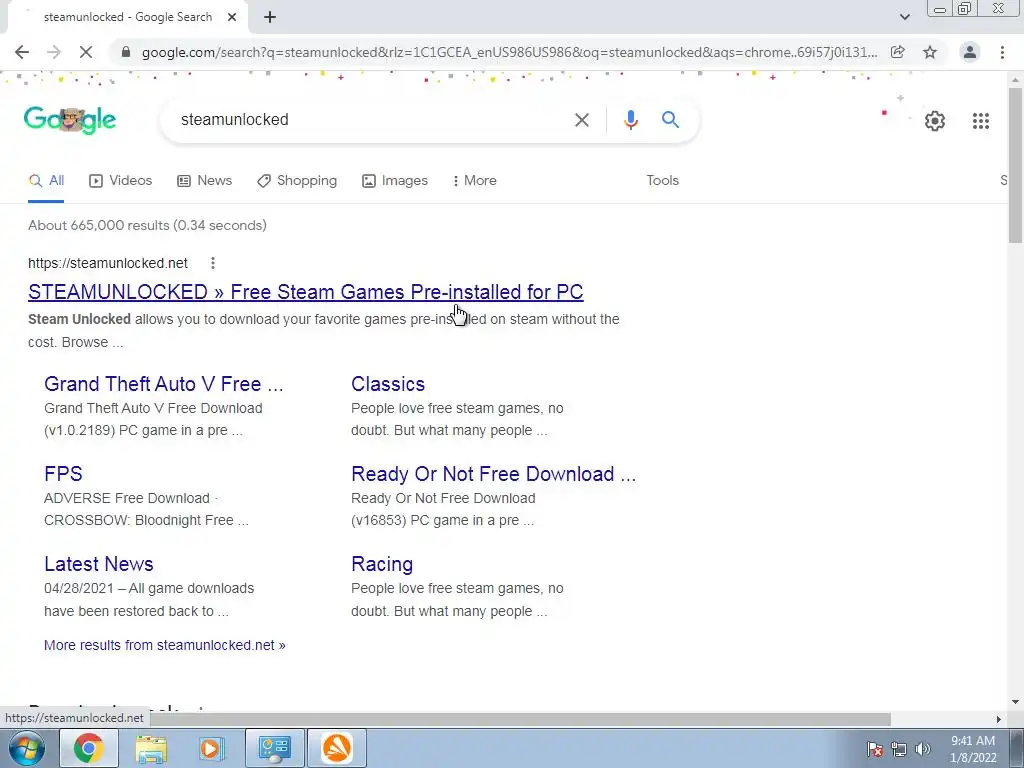This screenshot has width=1024, height=768.
Task: Bookmark this page with the star icon
Action: point(930,52)
